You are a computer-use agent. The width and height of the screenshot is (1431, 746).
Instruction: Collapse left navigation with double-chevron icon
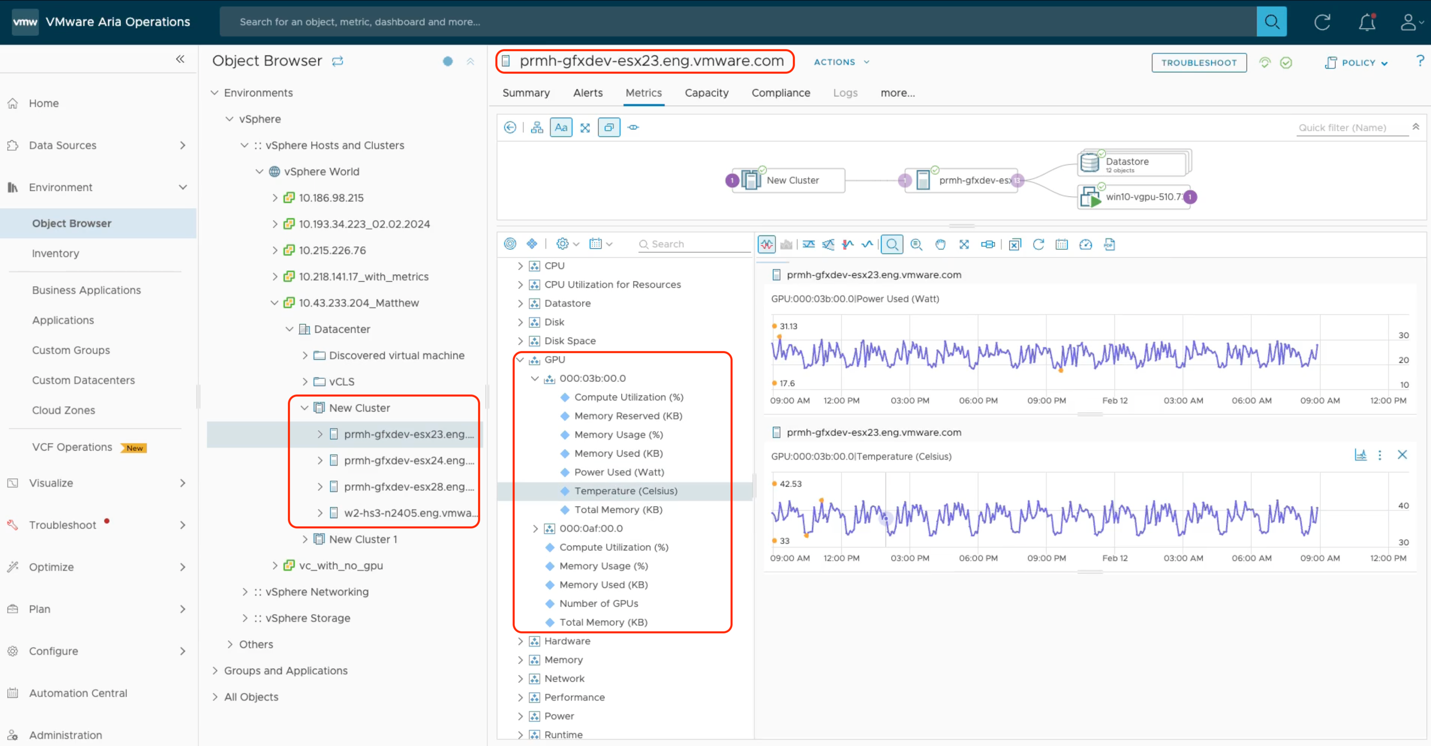(x=180, y=60)
